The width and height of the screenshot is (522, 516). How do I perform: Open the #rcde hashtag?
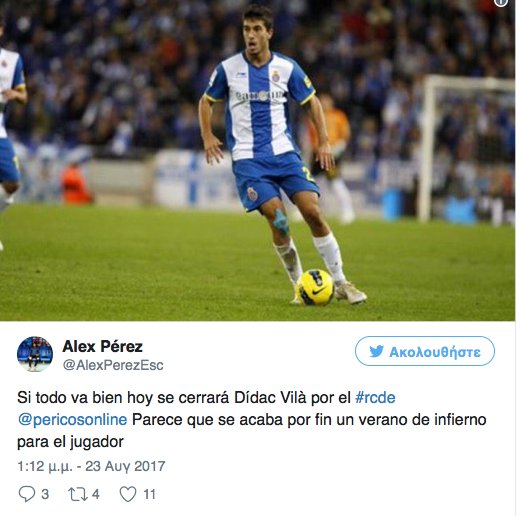[375, 398]
